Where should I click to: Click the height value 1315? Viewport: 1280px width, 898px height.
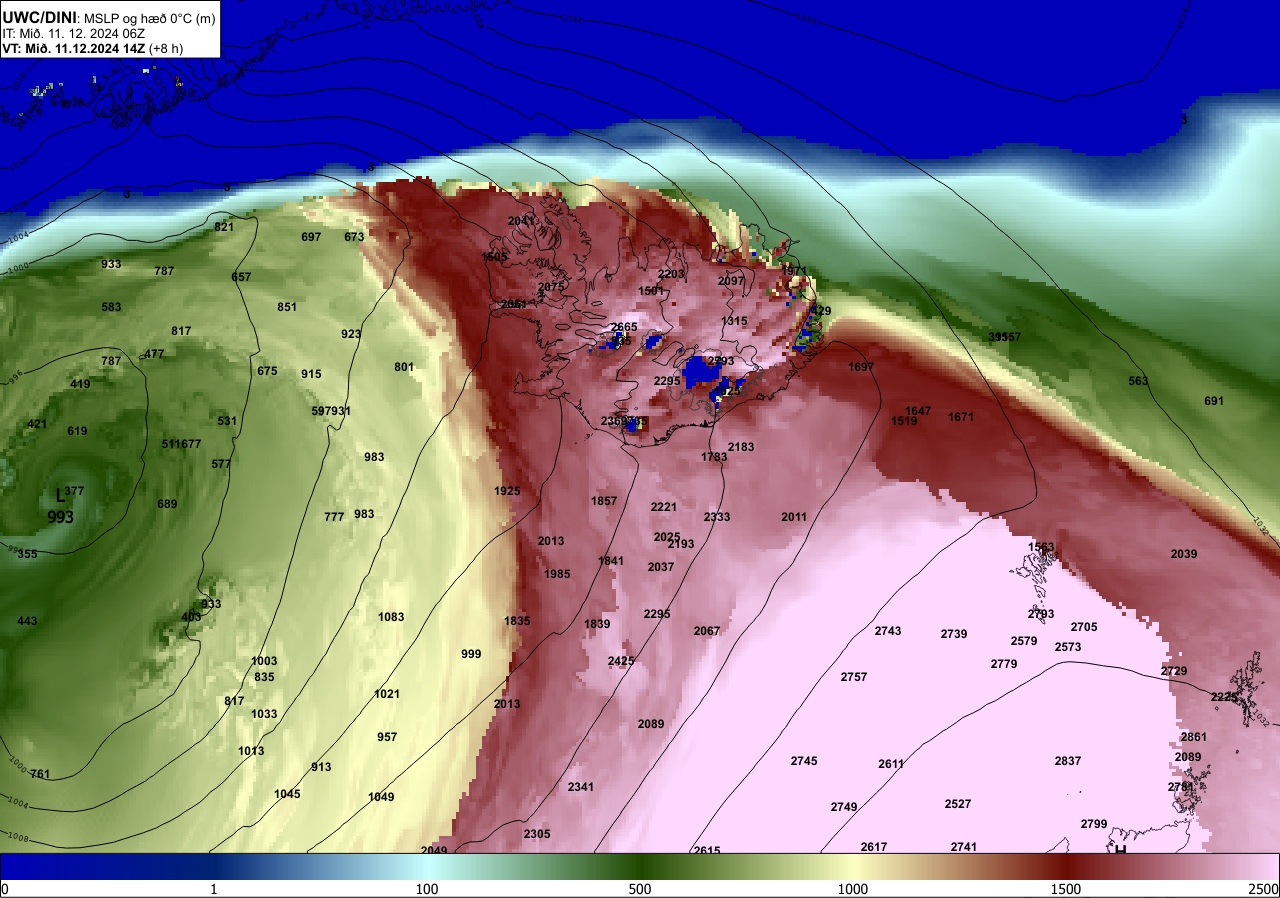[x=734, y=321]
